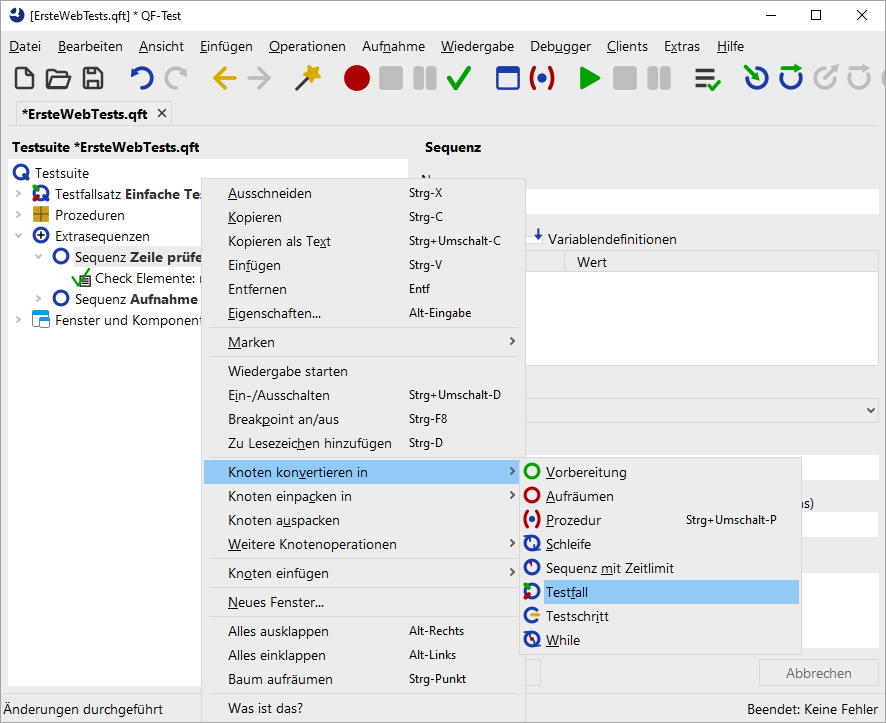The width and height of the screenshot is (886, 723).
Task: Convert node to Testfall
Action: click(660, 592)
